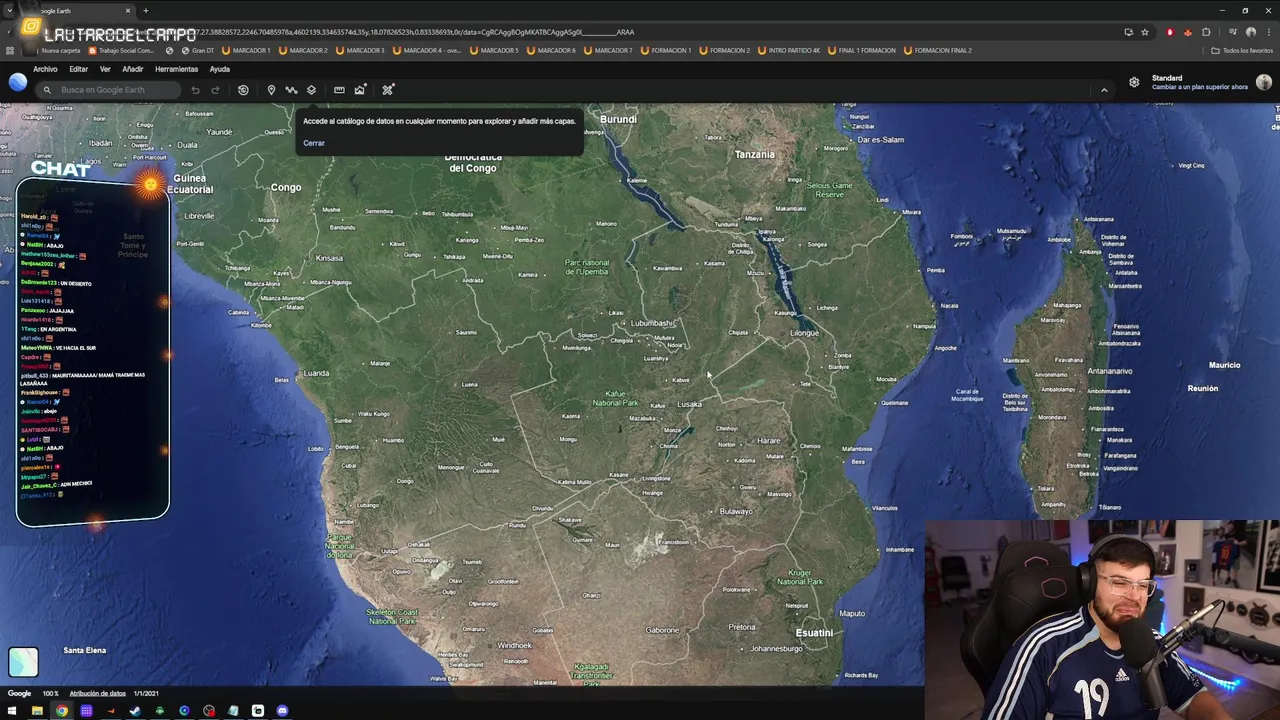Focus the Busca en Google Earth field
The width and height of the screenshot is (1280, 720).
click(108, 90)
